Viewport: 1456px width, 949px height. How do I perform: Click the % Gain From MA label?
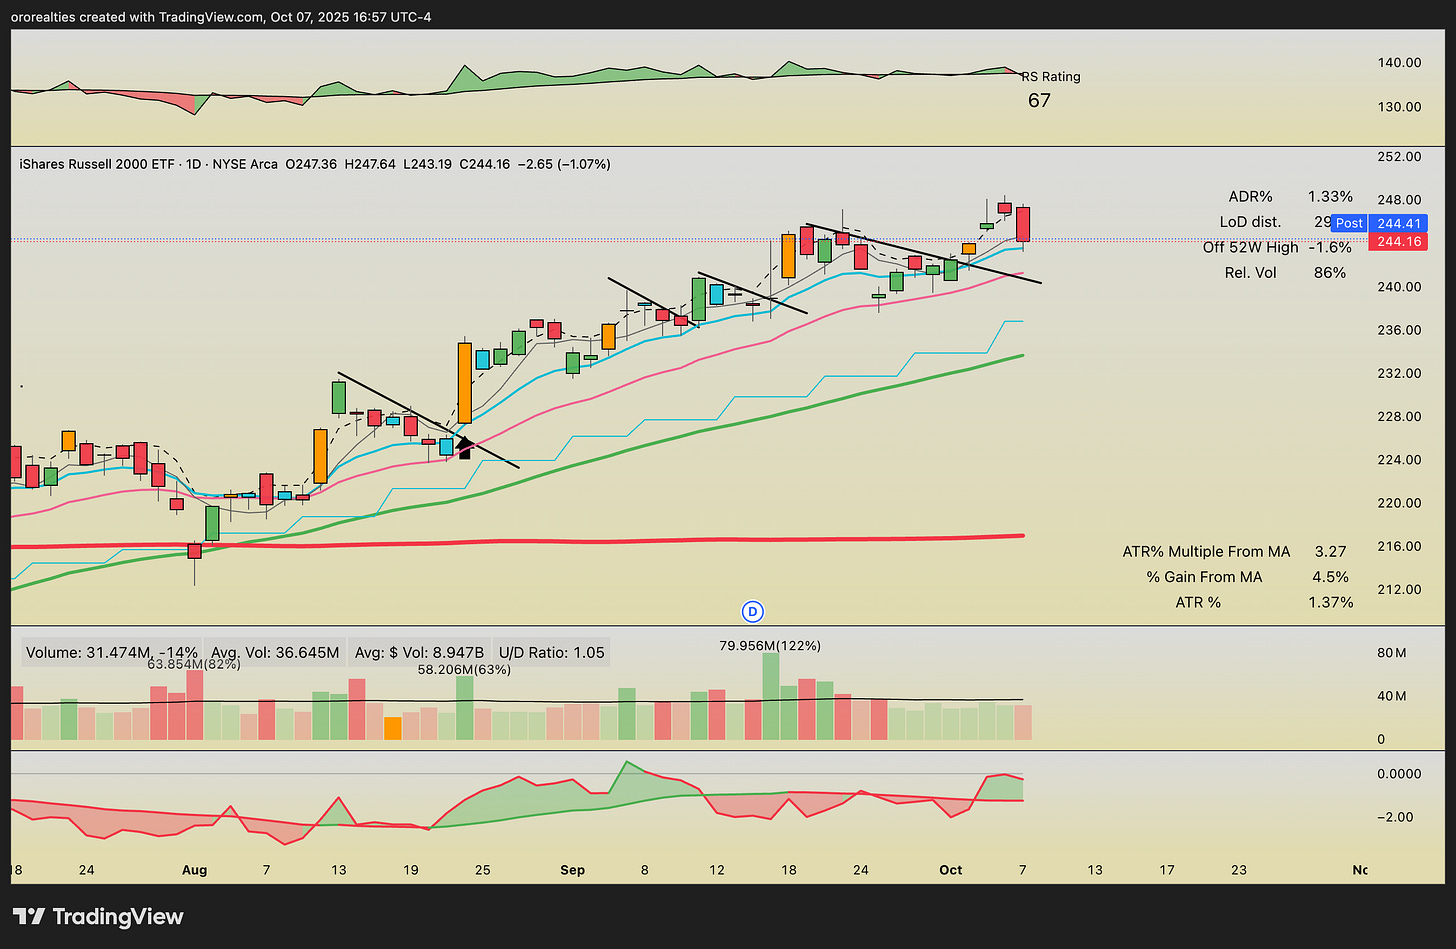tap(1204, 577)
